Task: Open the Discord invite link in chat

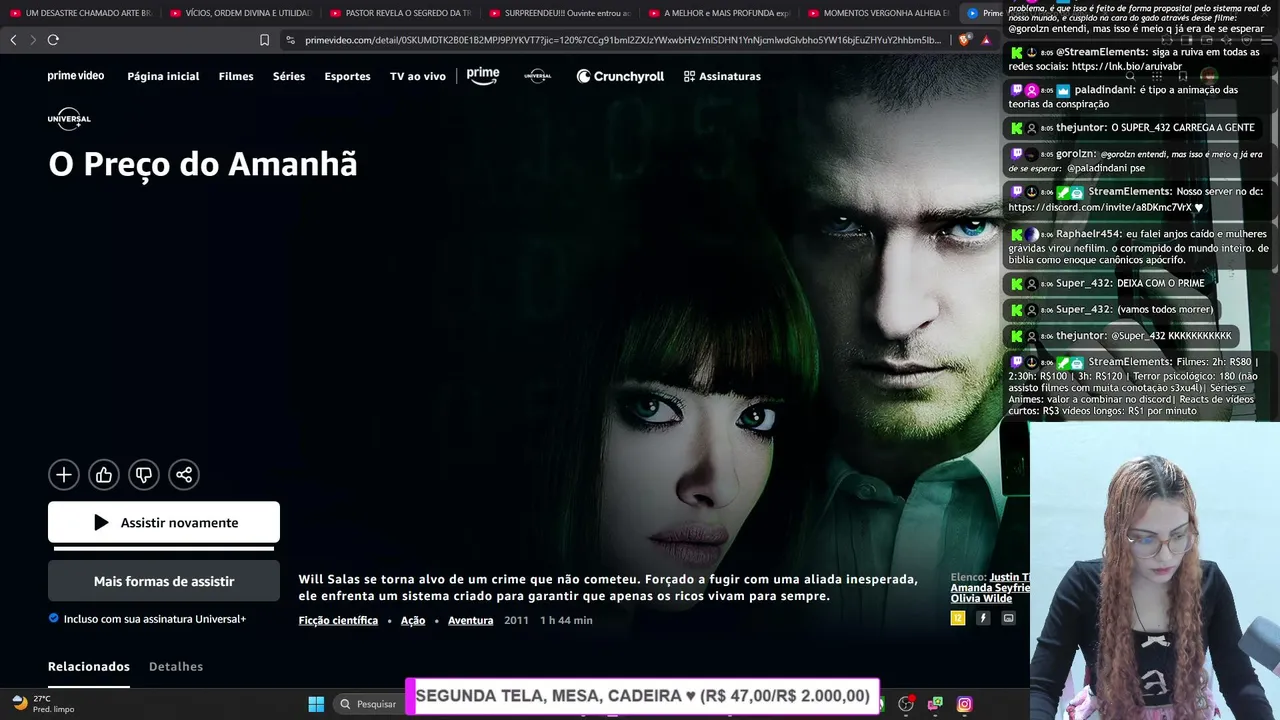Action: point(1100,207)
